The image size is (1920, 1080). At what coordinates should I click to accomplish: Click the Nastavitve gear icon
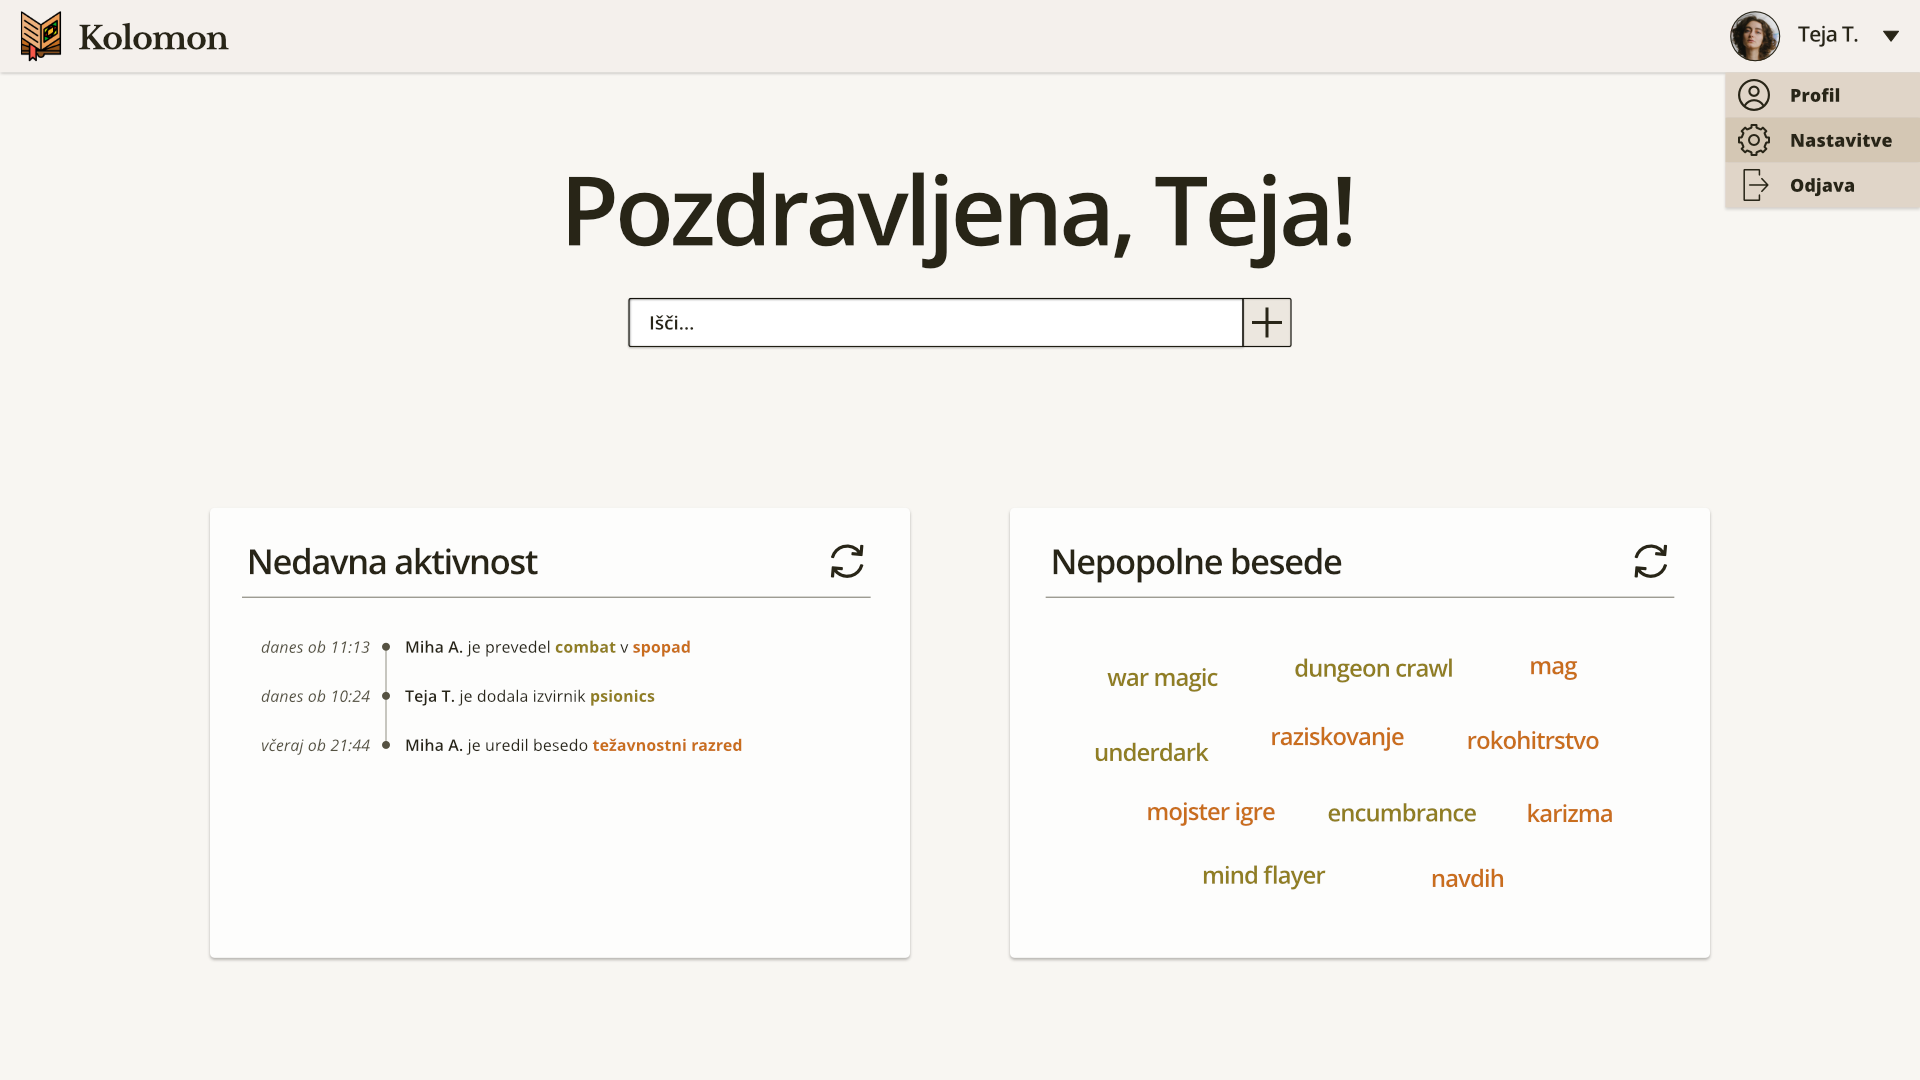pyautogui.click(x=1753, y=140)
